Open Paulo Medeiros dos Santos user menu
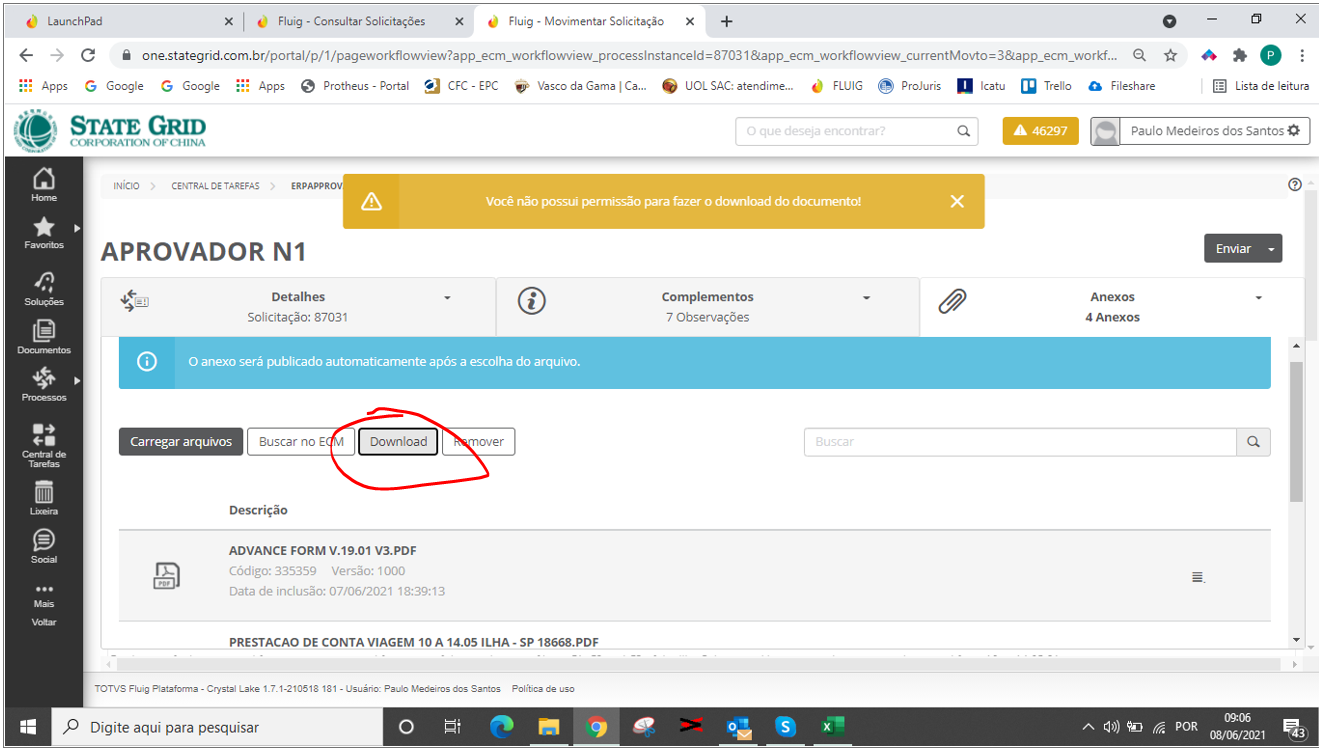Viewport: 1319px width, 750px height. click(1200, 131)
